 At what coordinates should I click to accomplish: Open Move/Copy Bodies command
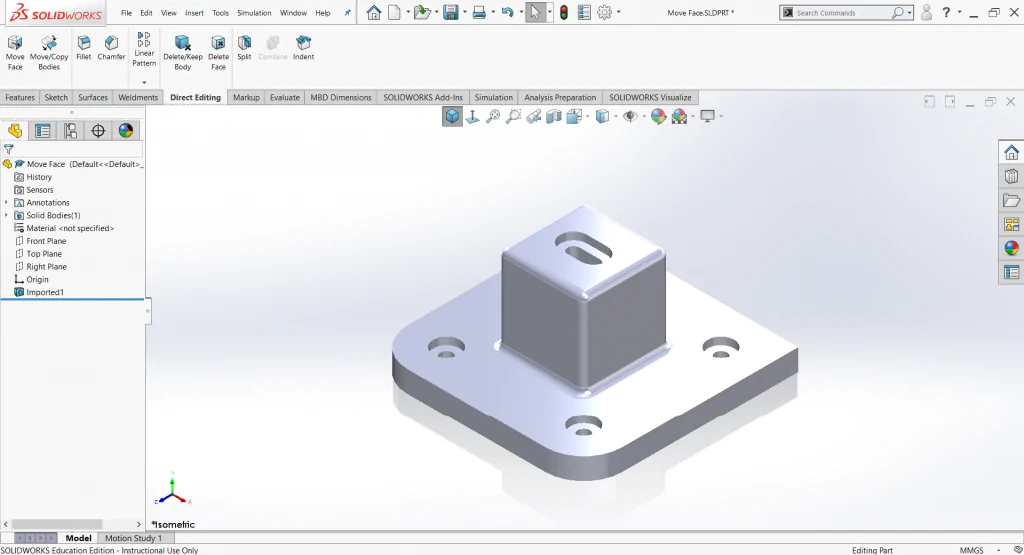click(x=49, y=54)
